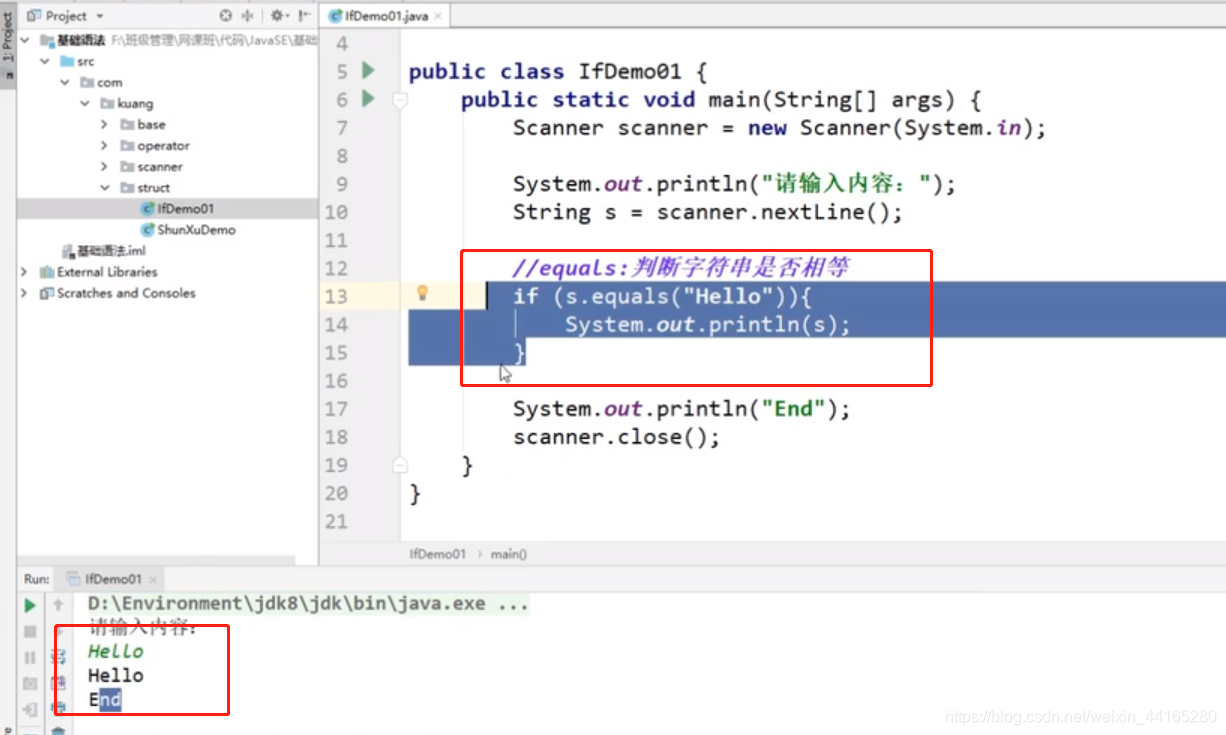Click the up-arrow icon in Run panel

point(58,605)
